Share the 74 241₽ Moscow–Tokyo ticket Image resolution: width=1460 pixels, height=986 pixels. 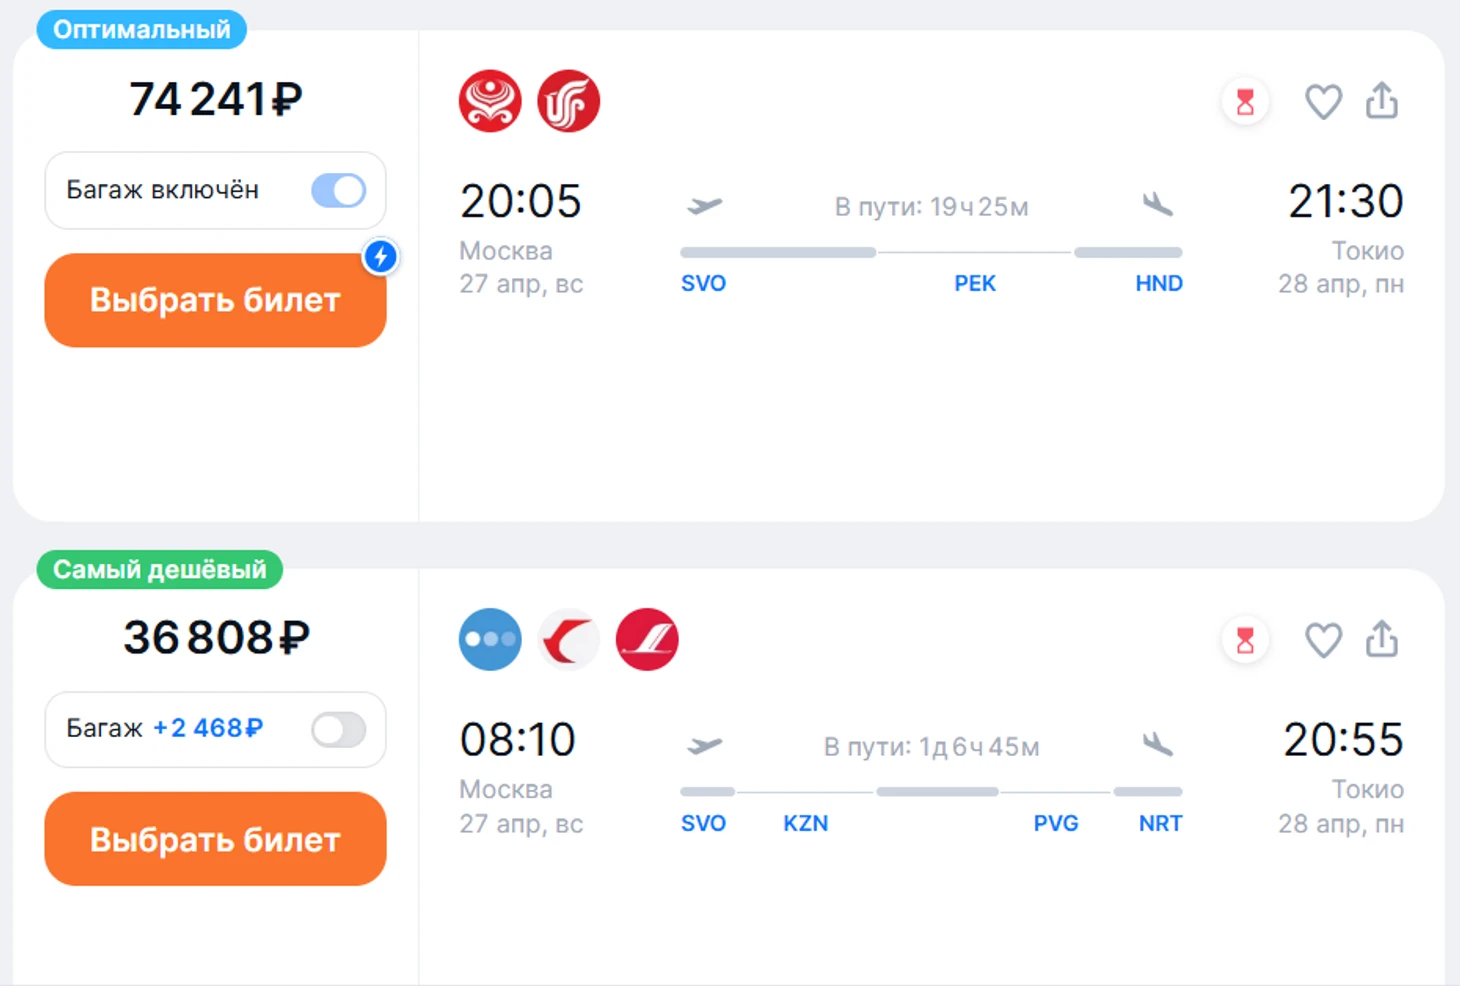pos(1382,101)
